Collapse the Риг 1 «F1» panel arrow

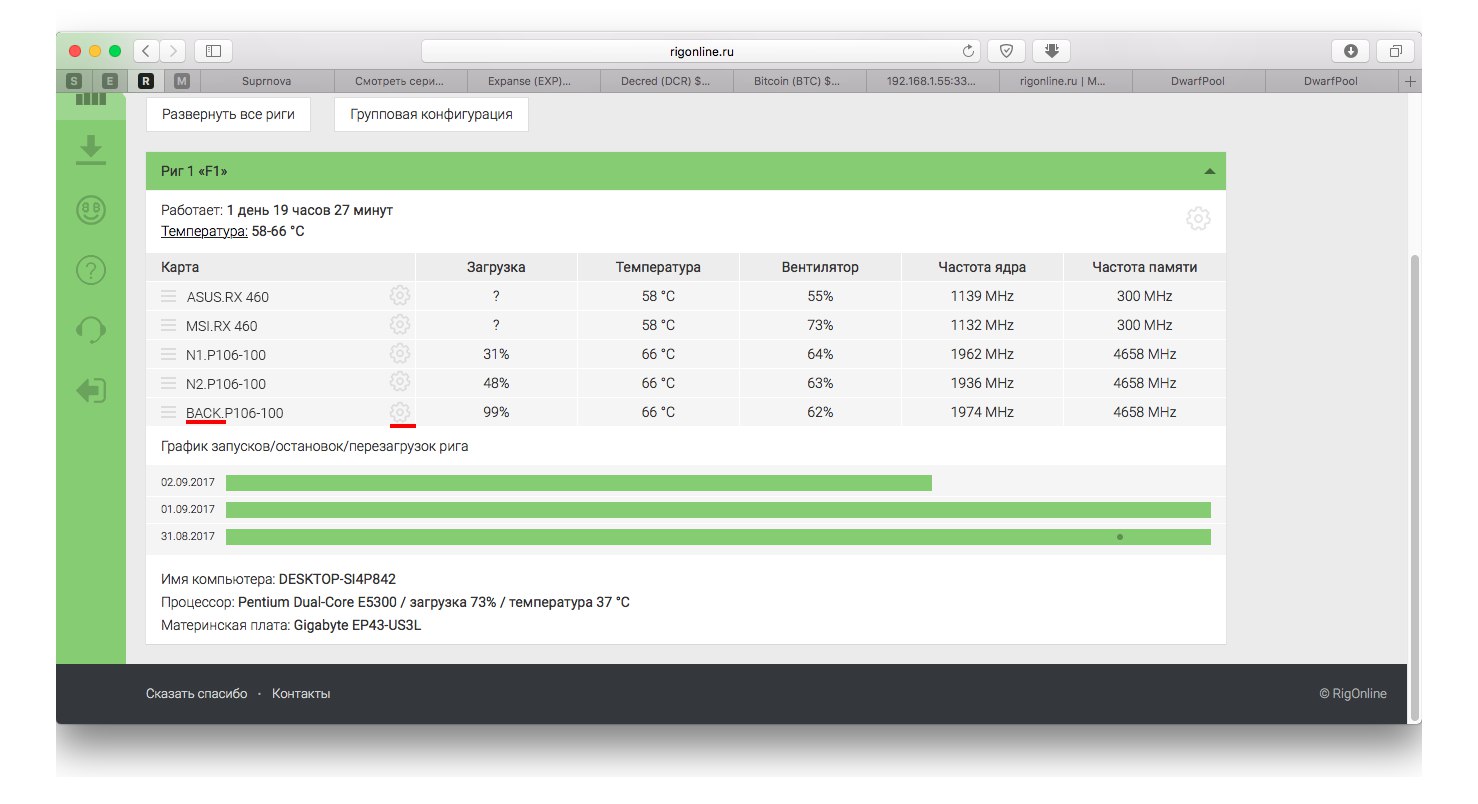pos(1210,172)
